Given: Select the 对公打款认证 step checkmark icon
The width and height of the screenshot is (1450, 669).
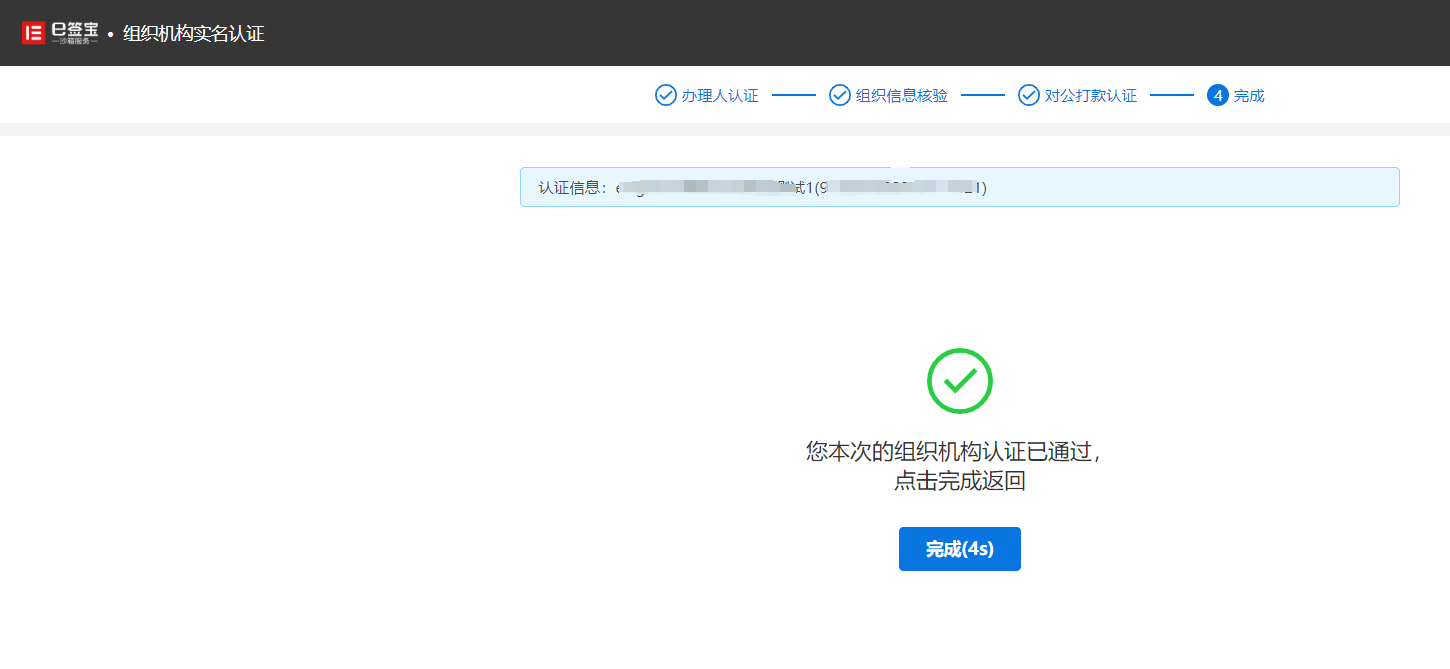Looking at the screenshot, I should [1029, 95].
